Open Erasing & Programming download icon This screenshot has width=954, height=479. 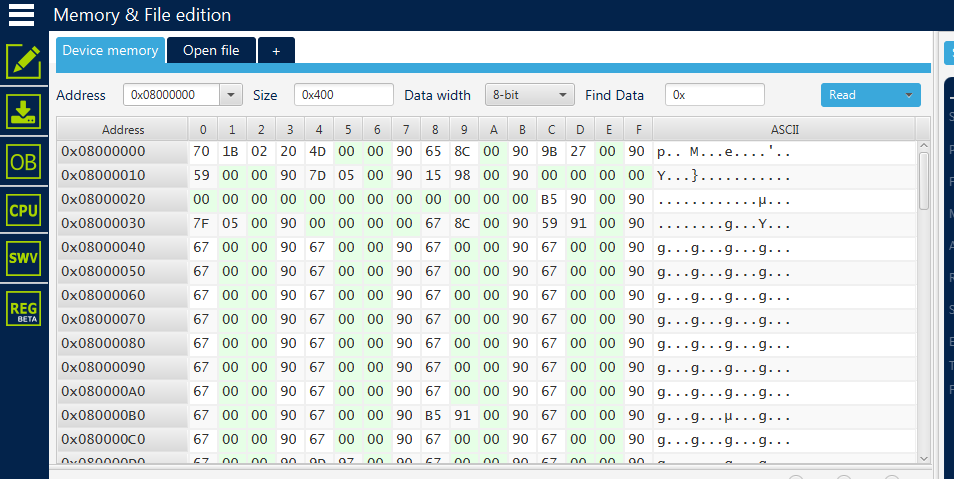[24, 111]
